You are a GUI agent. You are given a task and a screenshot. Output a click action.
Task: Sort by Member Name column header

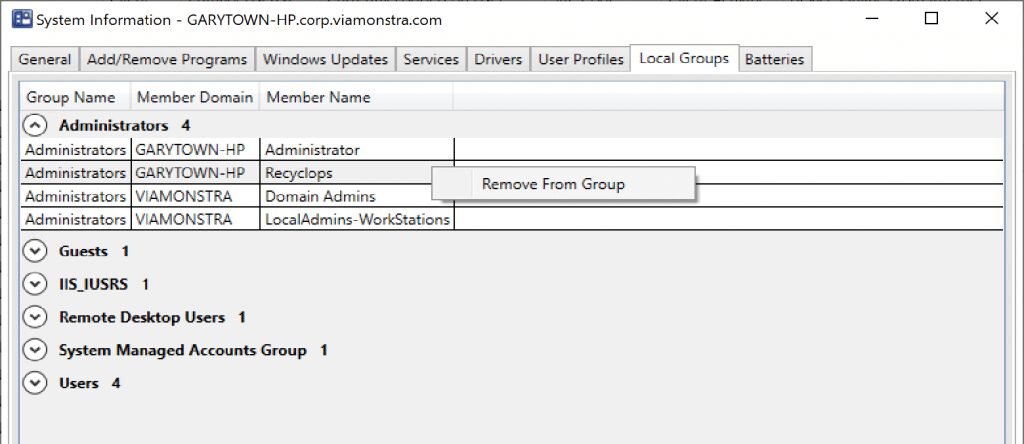(318, 97)
